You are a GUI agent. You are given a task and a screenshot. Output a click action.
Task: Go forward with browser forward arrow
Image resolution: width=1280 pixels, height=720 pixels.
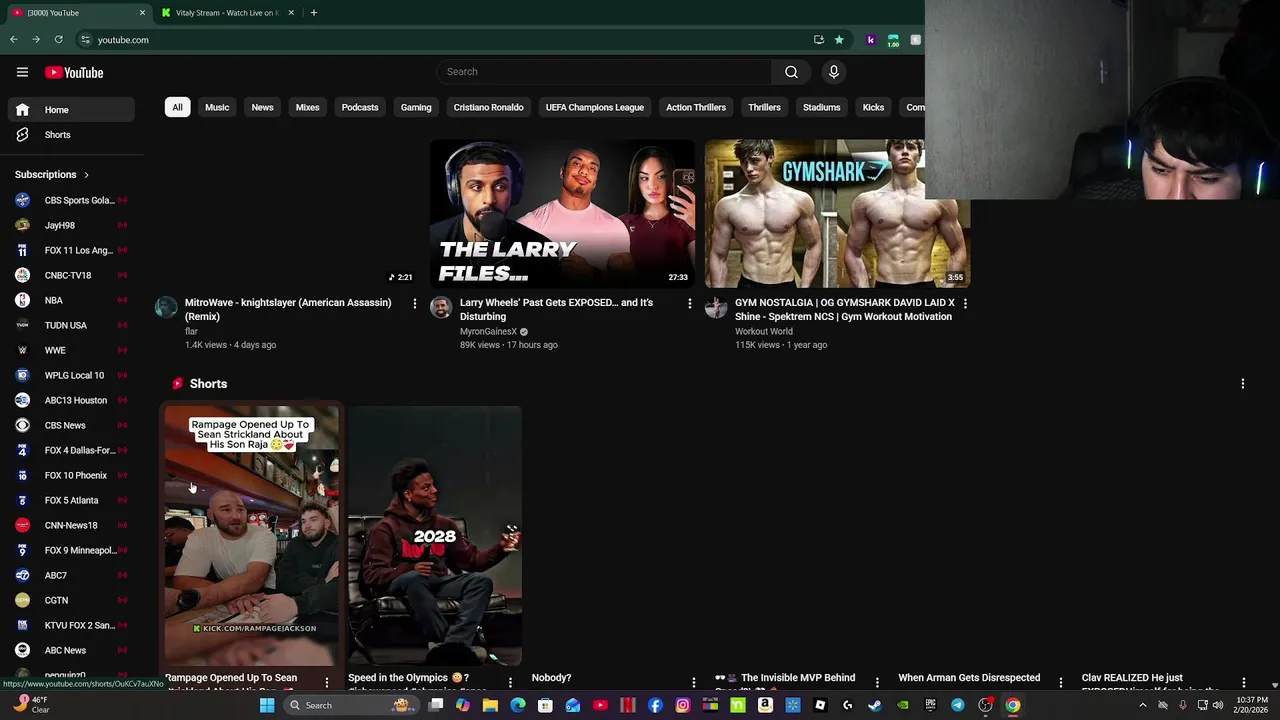pos(36,40)
